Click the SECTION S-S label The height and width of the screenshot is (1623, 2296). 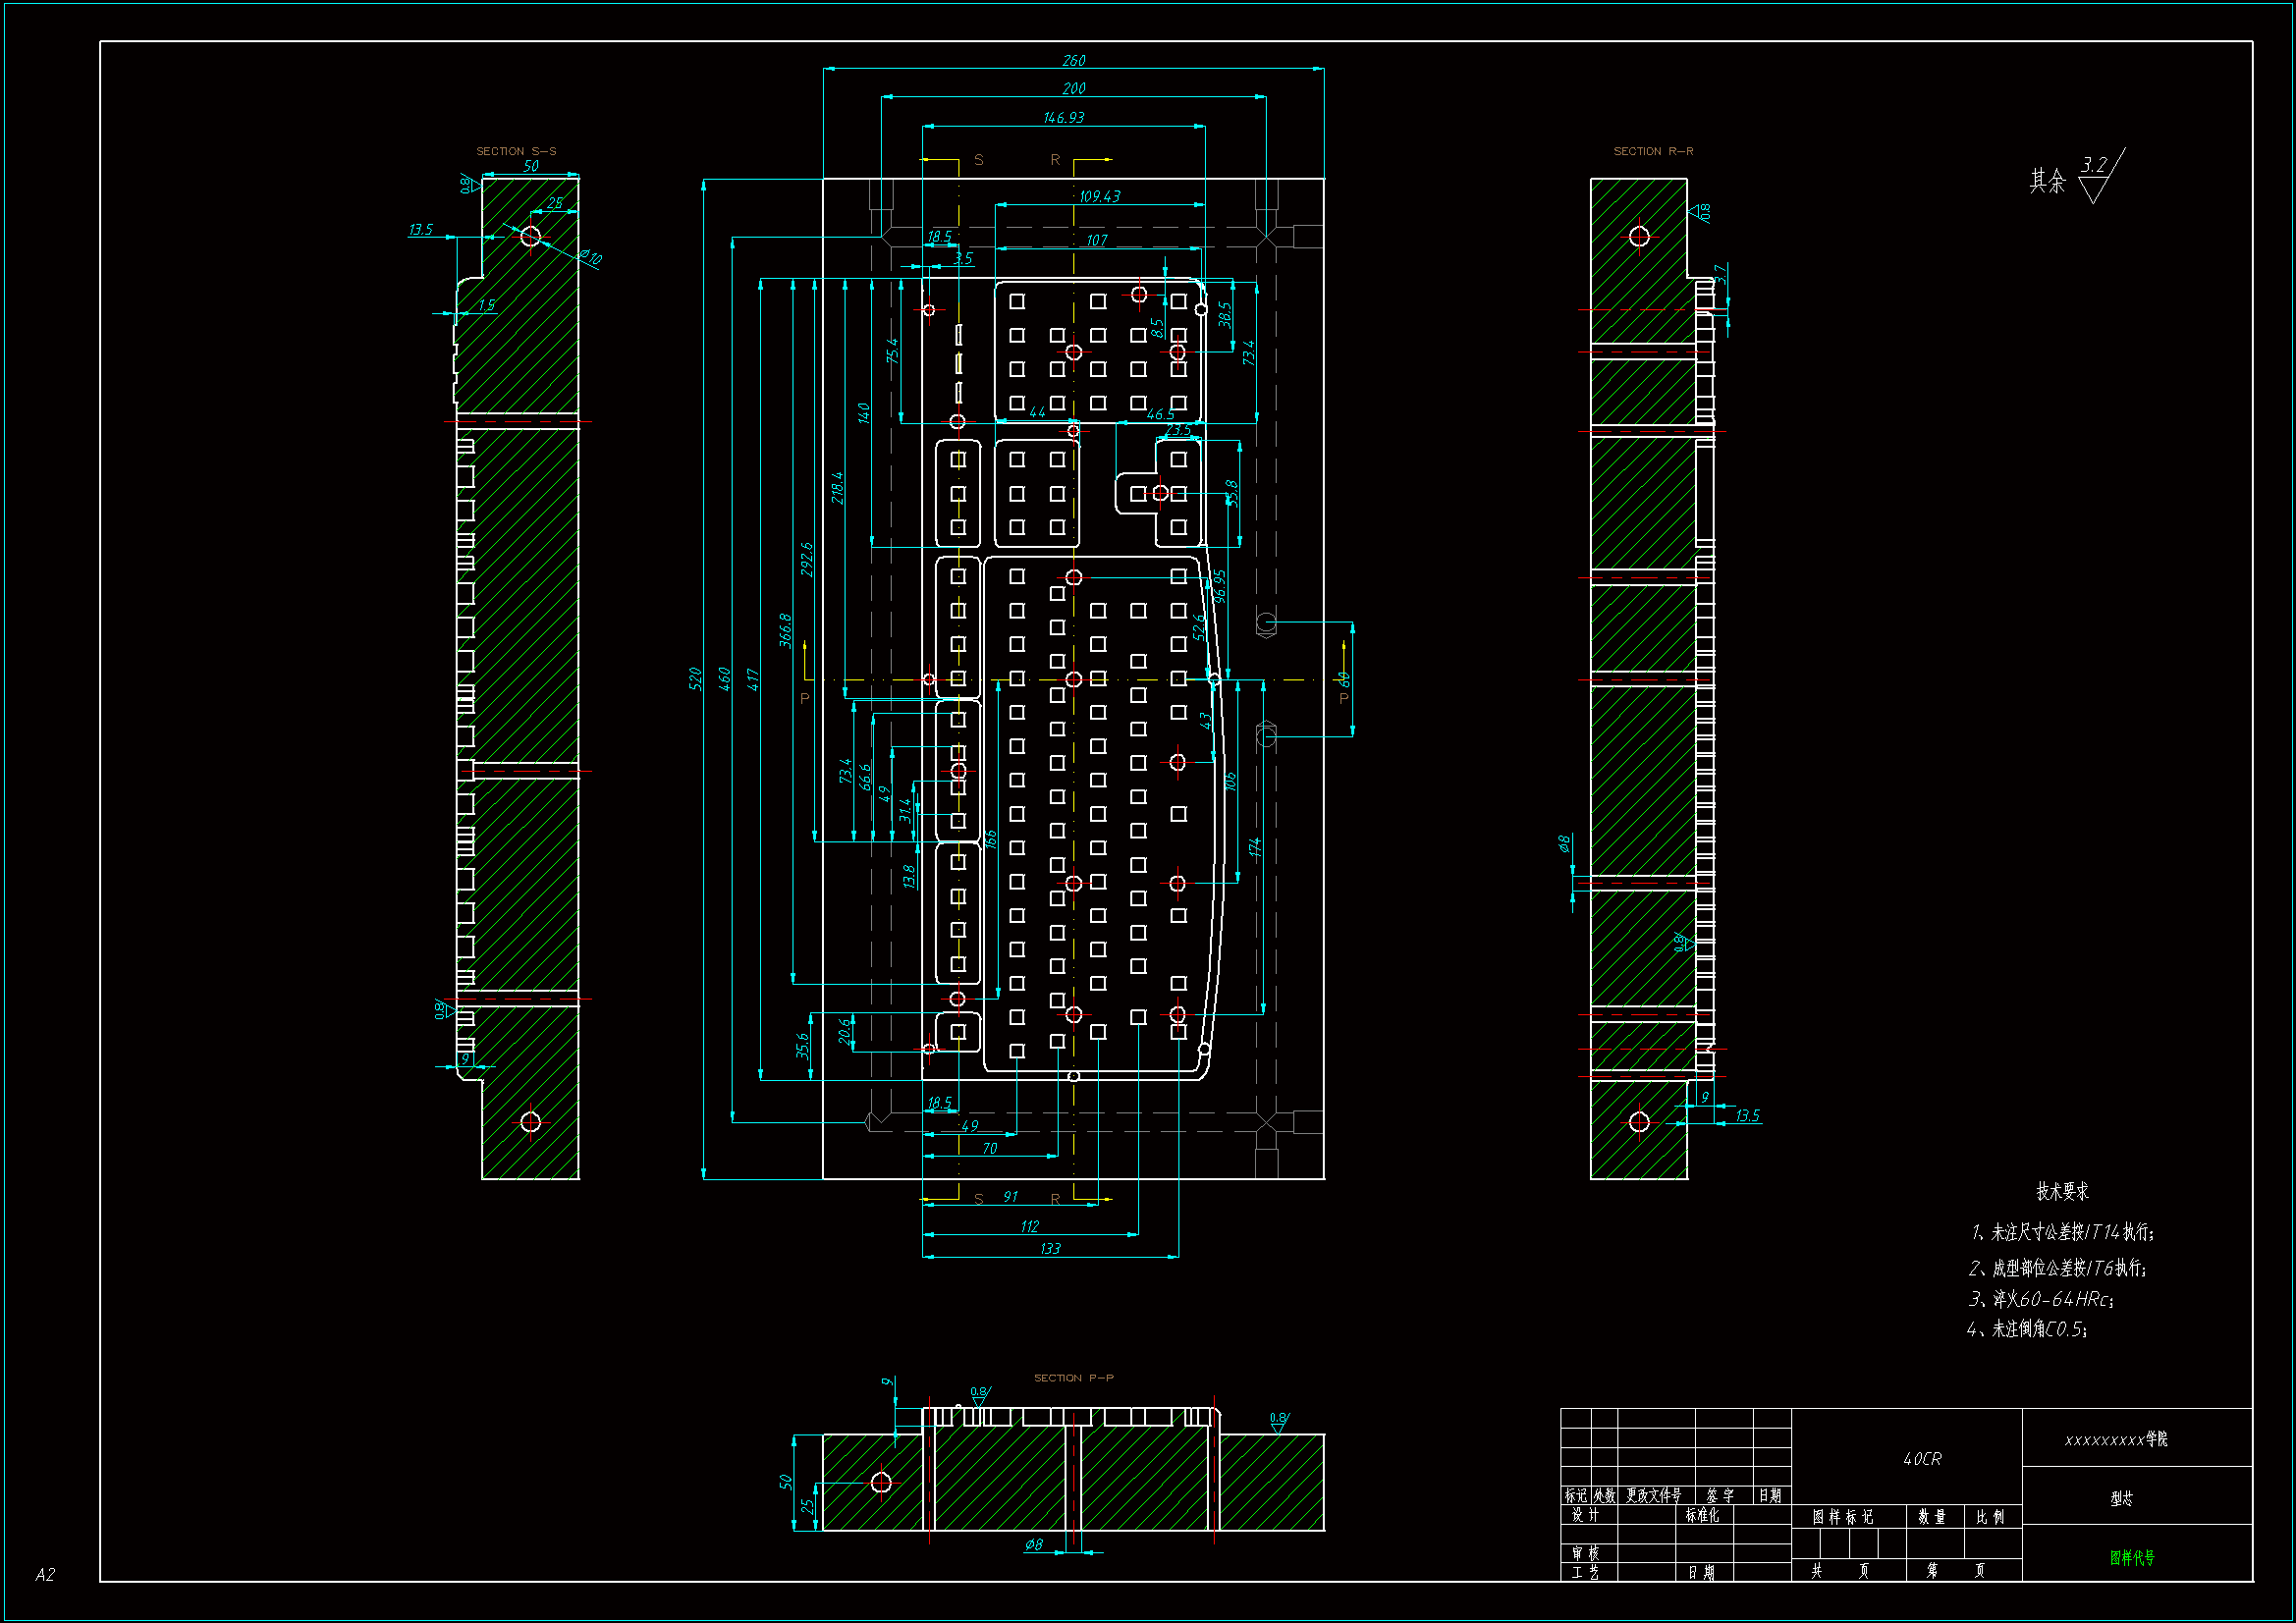pyautogui.click(x=516, y=151)
